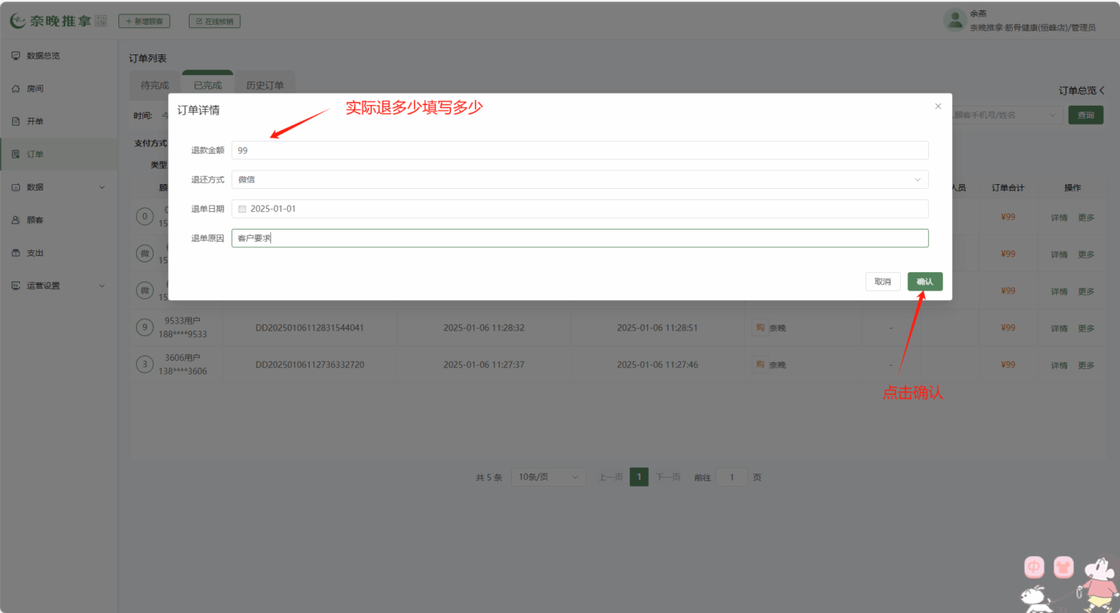
Task: Click 更多 link in 3606用户 row
Action: point(1086,366)
